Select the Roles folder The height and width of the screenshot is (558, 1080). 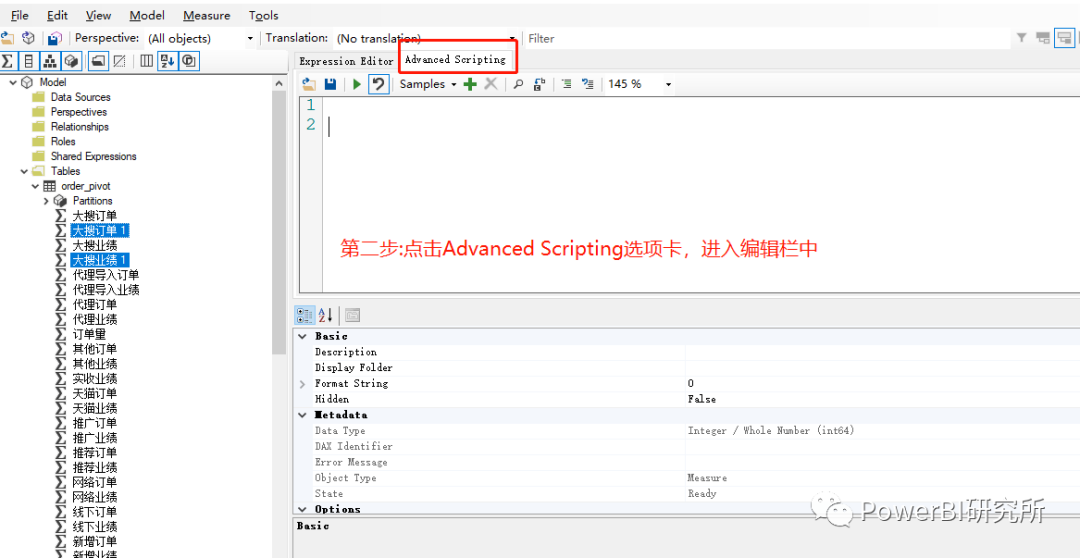(x=63, y=141)
